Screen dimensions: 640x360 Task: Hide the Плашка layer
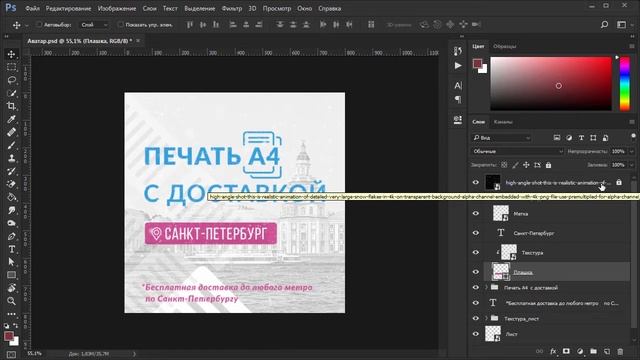tap(476, 272)
